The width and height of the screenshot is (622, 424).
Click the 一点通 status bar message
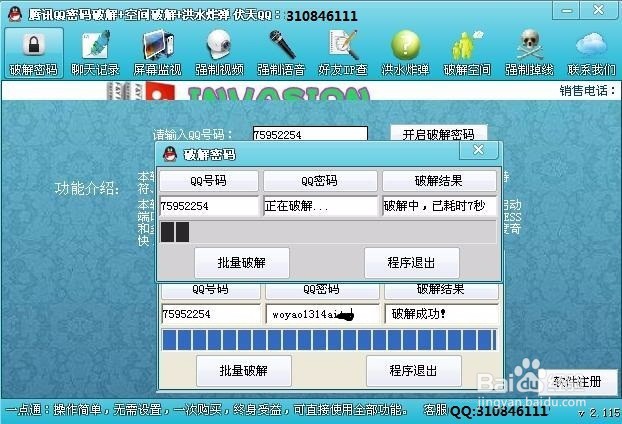pyautogui.click(x=206, y=409)
